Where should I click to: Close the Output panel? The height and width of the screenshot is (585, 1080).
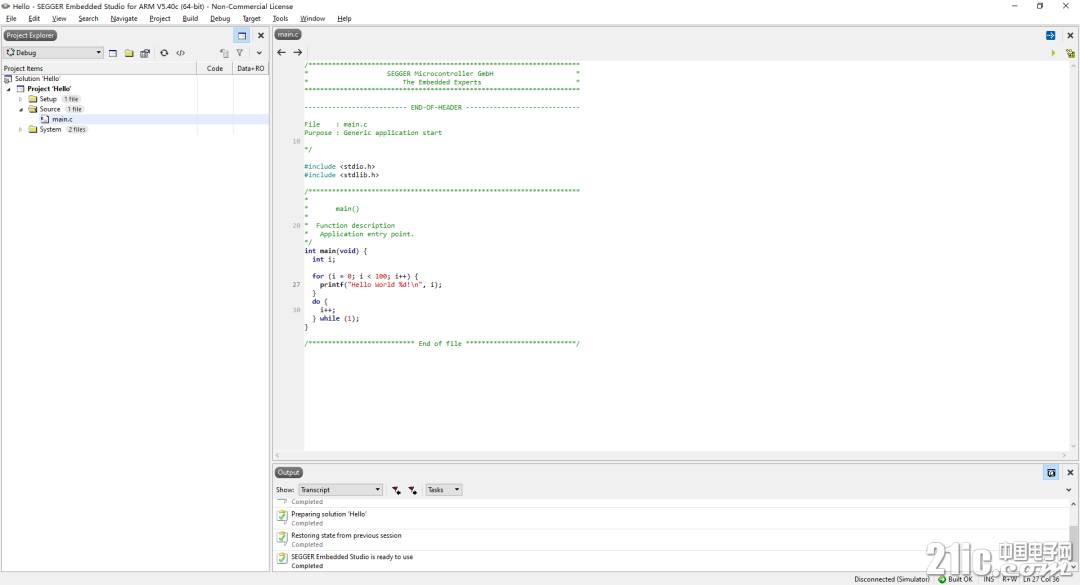pyautogui.click(x=1070, y=473)
